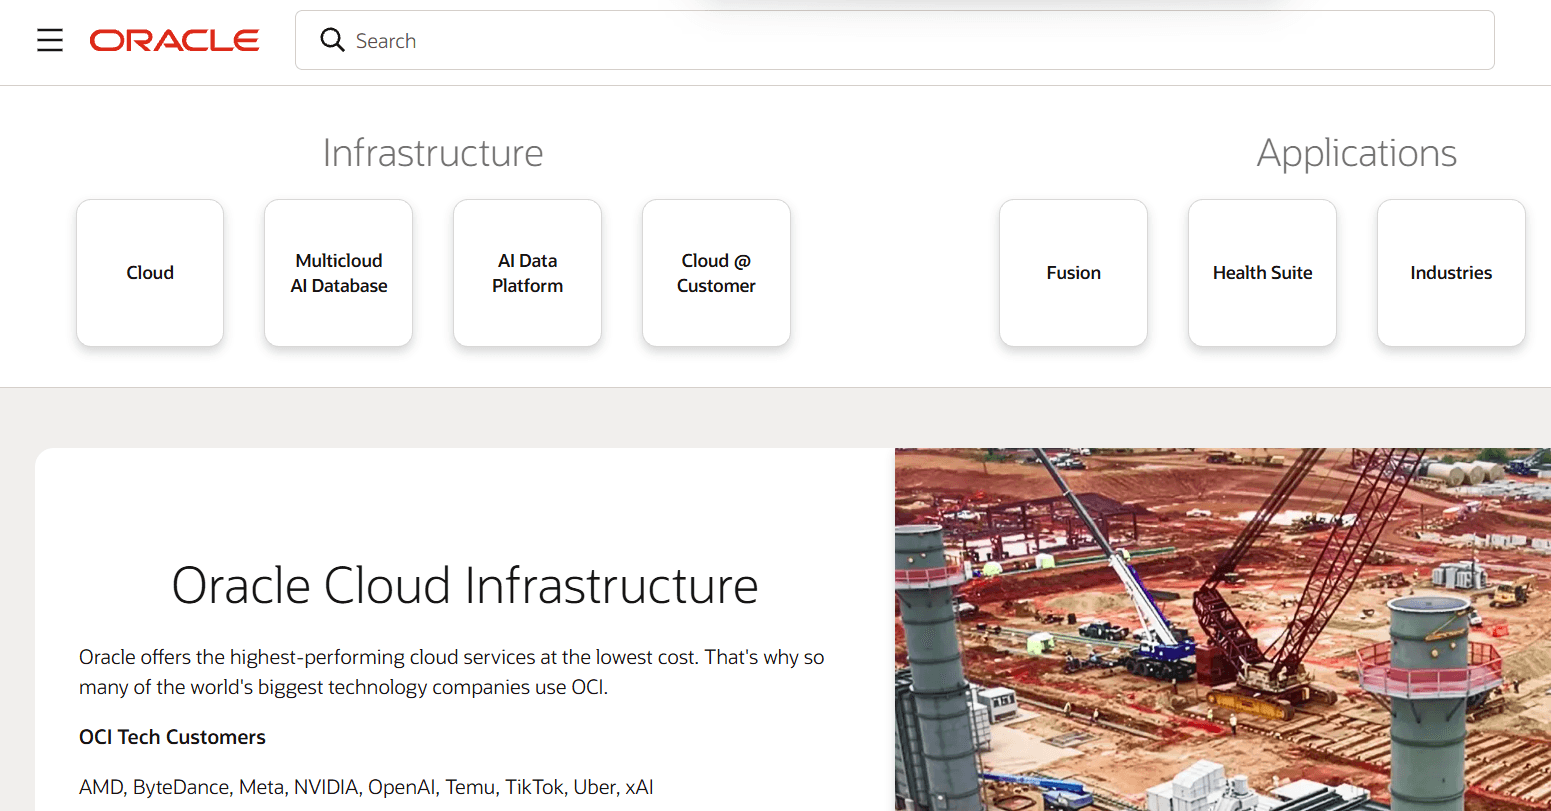This screenshot has width=1551, height=811.
Task: Open the Cloud @ Customer card
Action: 716,273
